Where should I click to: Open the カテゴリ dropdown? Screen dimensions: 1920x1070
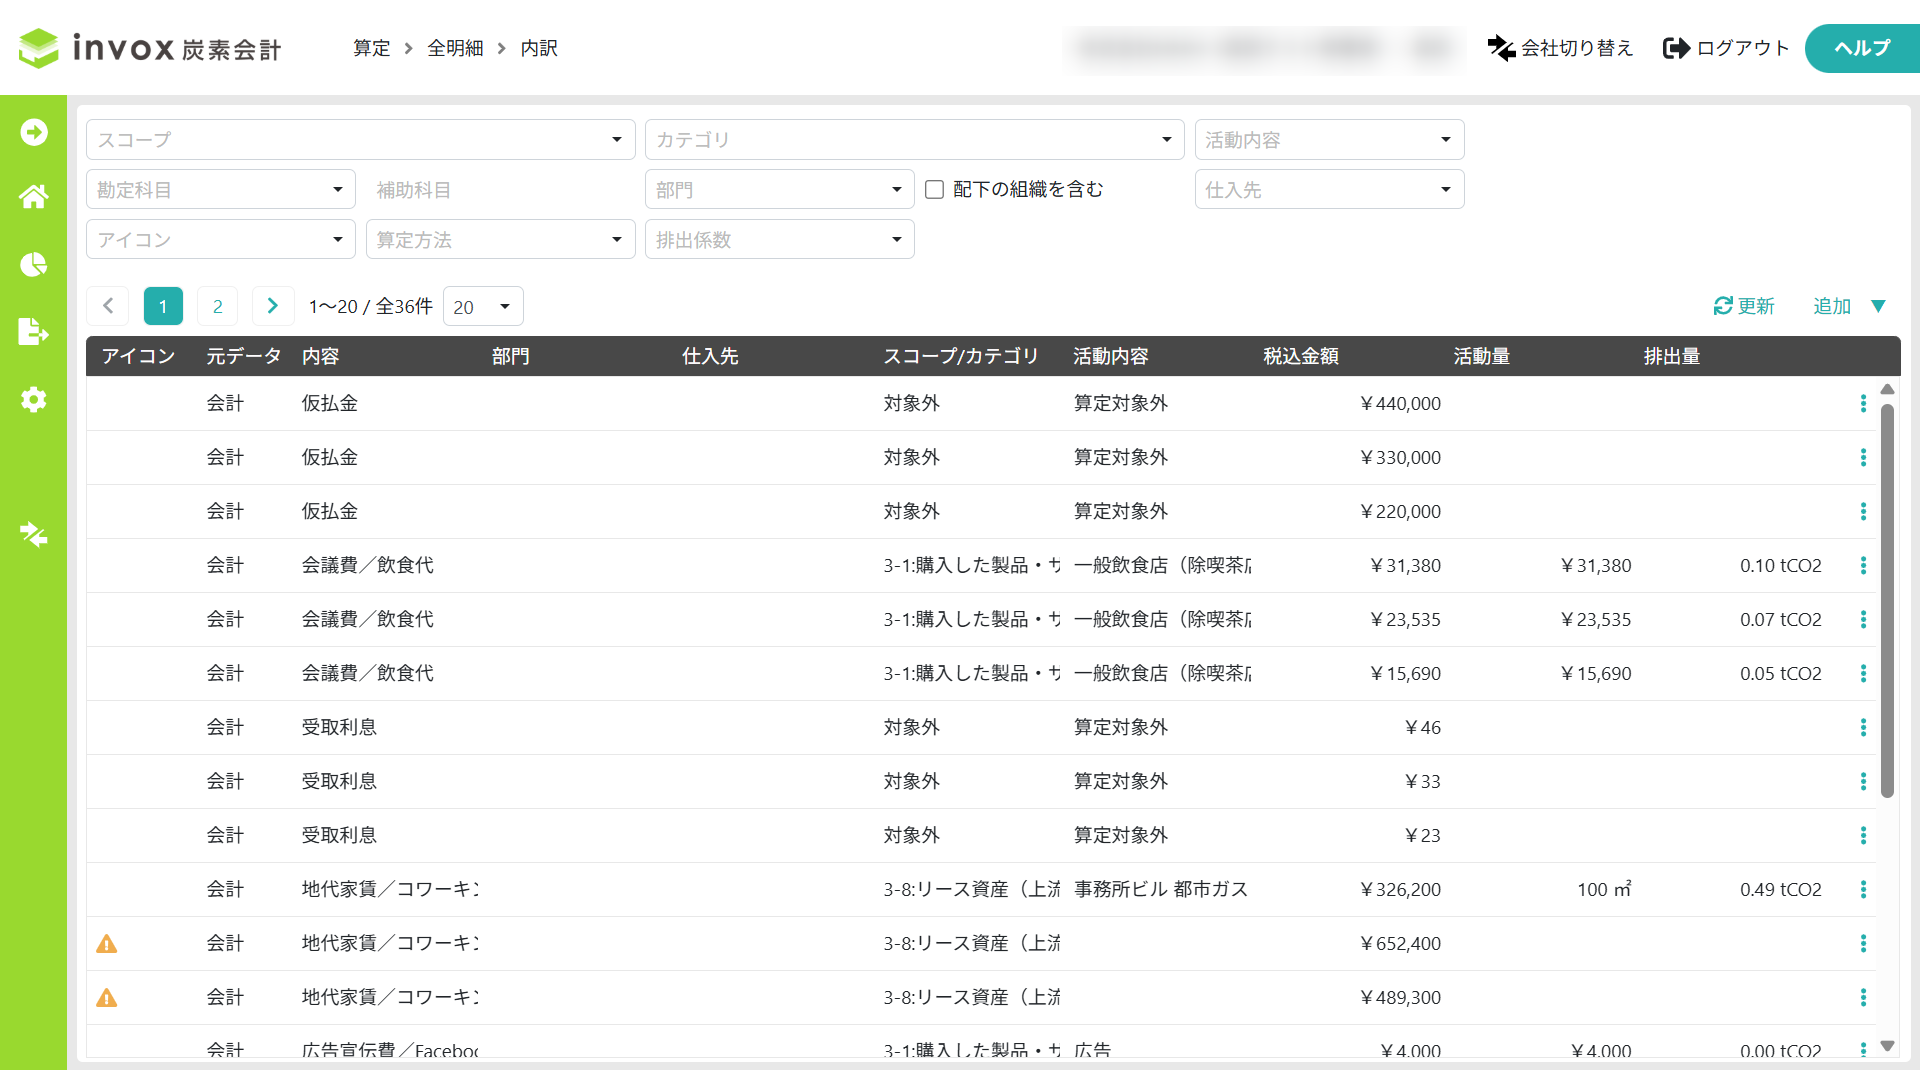tap(915, 139)
